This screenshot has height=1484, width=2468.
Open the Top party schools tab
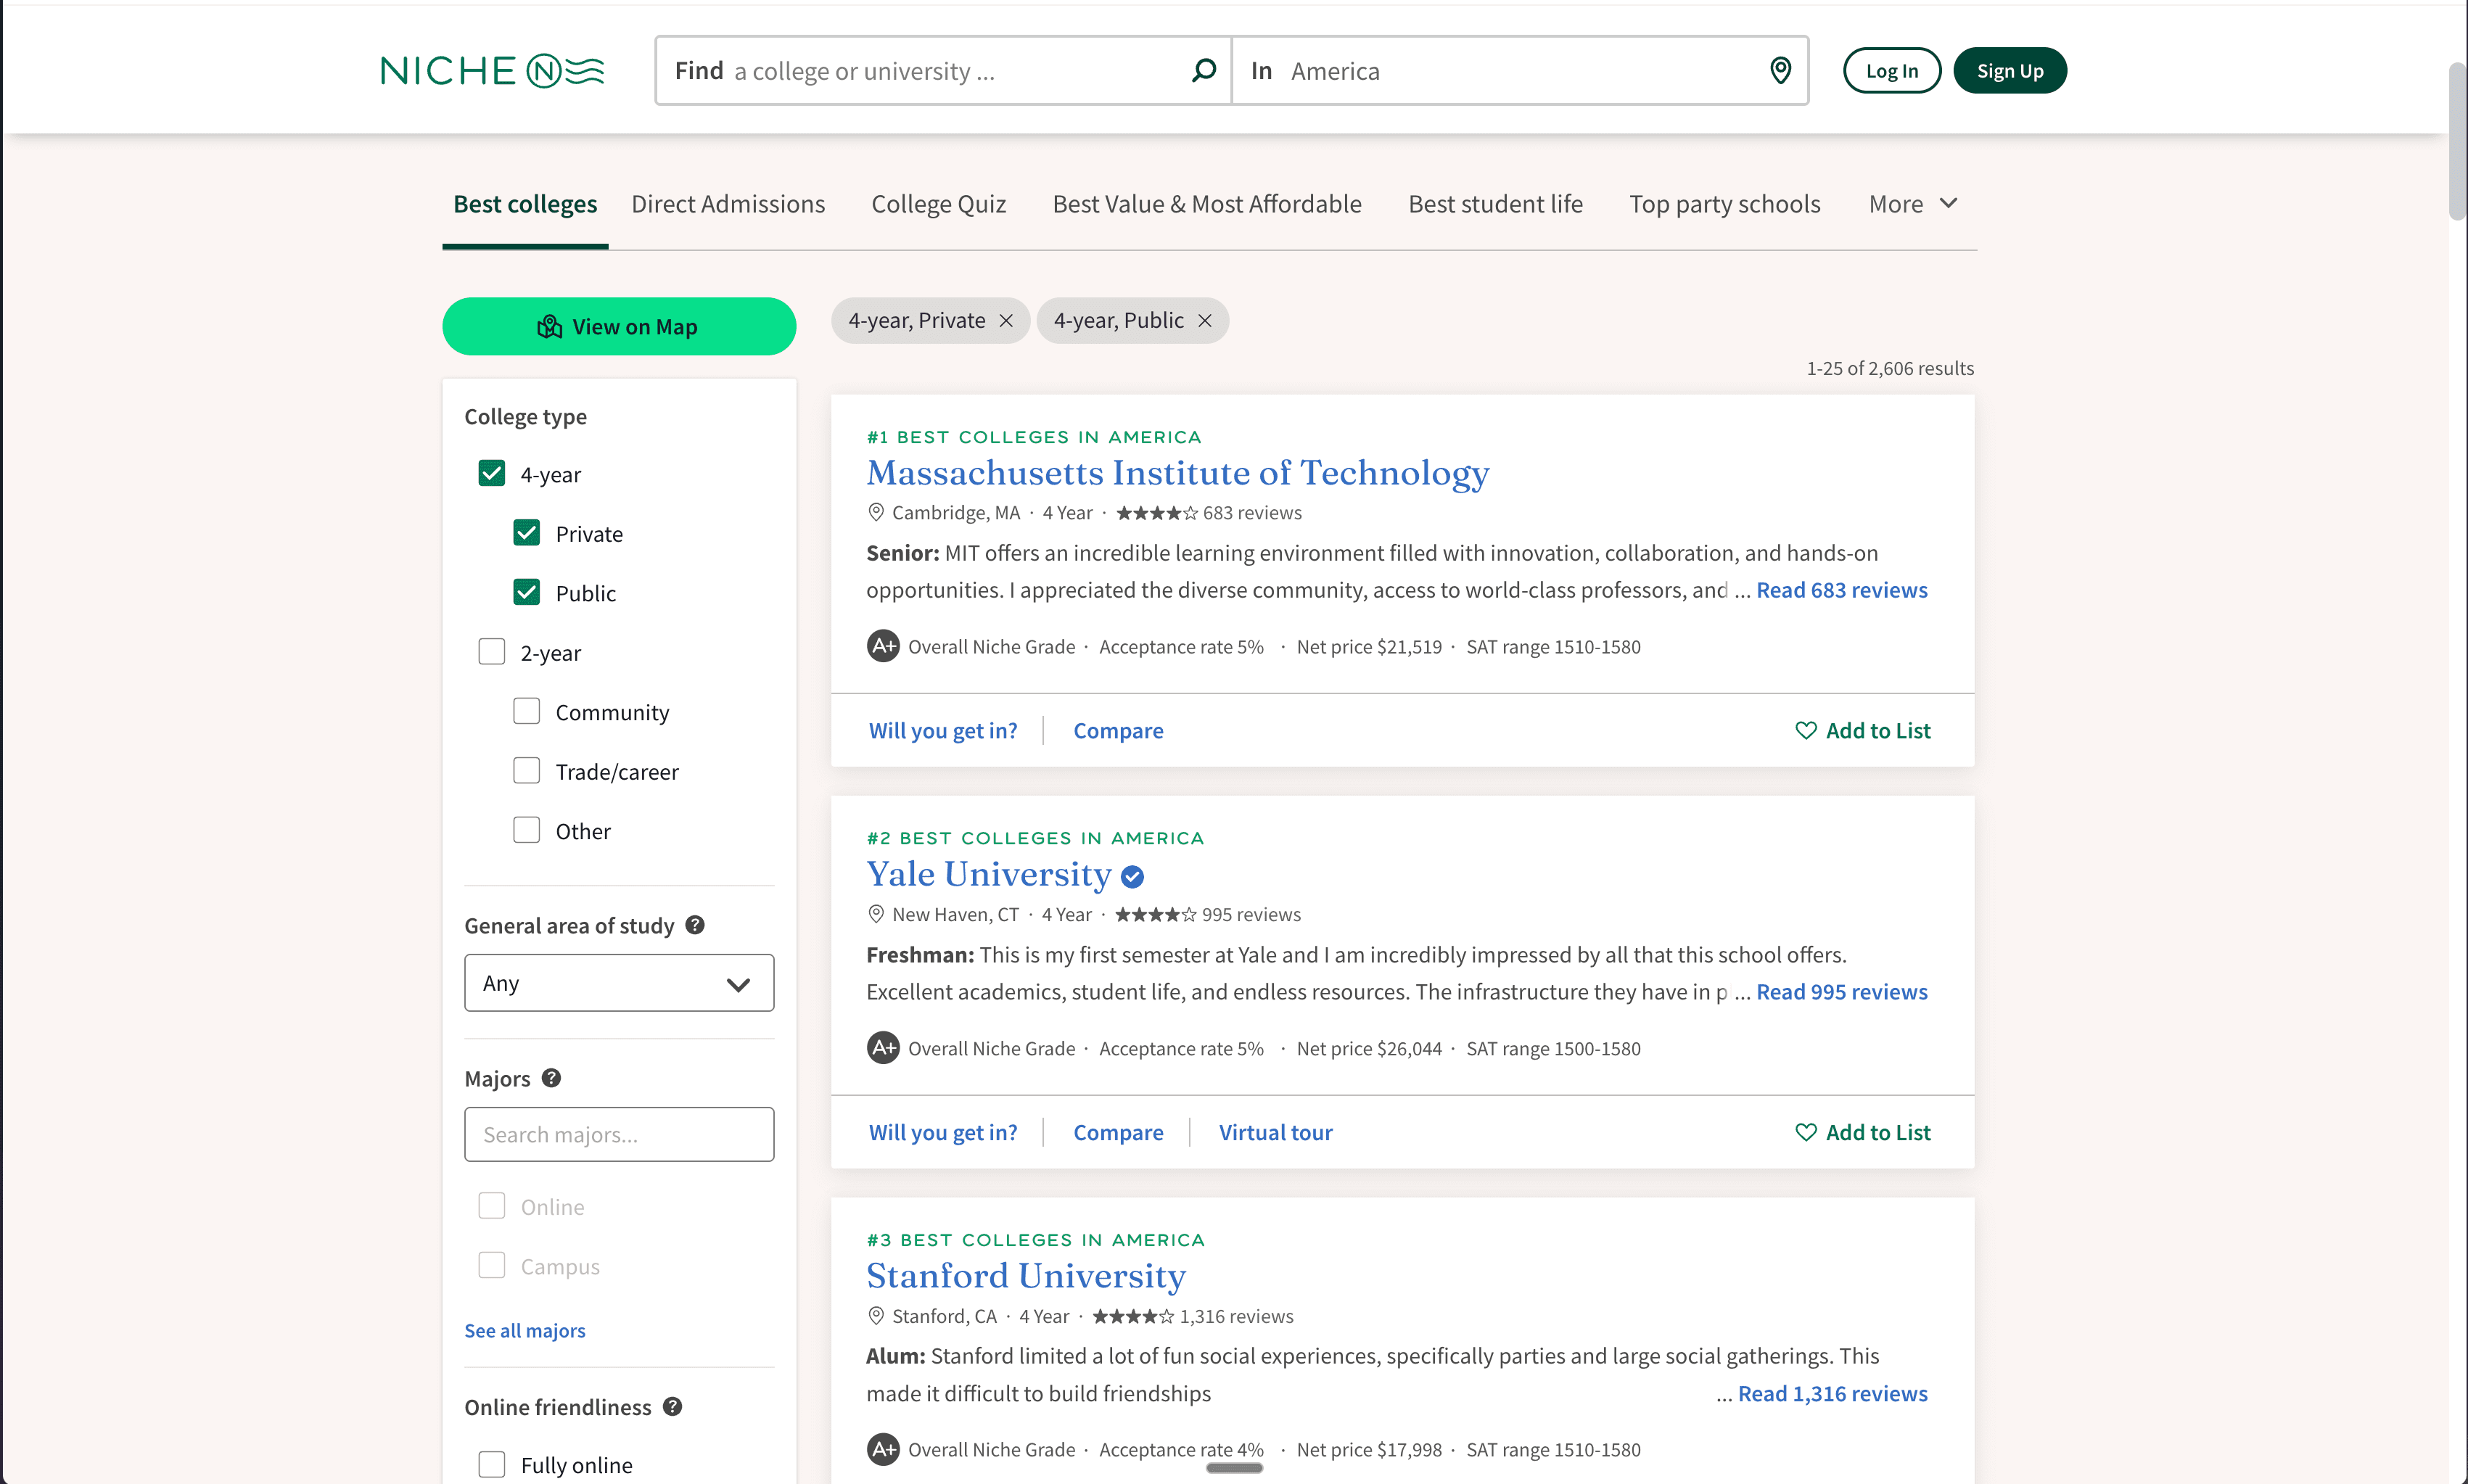pyautogui.click(x=1725, y=203)
